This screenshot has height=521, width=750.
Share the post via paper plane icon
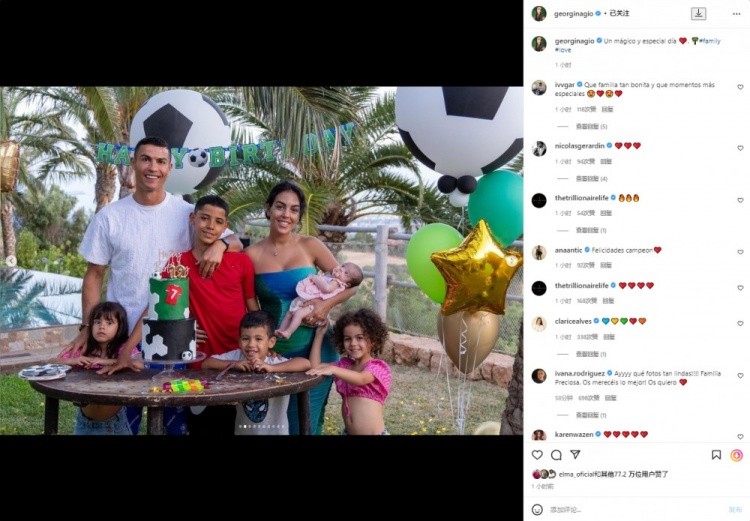(x=575, y=454)
